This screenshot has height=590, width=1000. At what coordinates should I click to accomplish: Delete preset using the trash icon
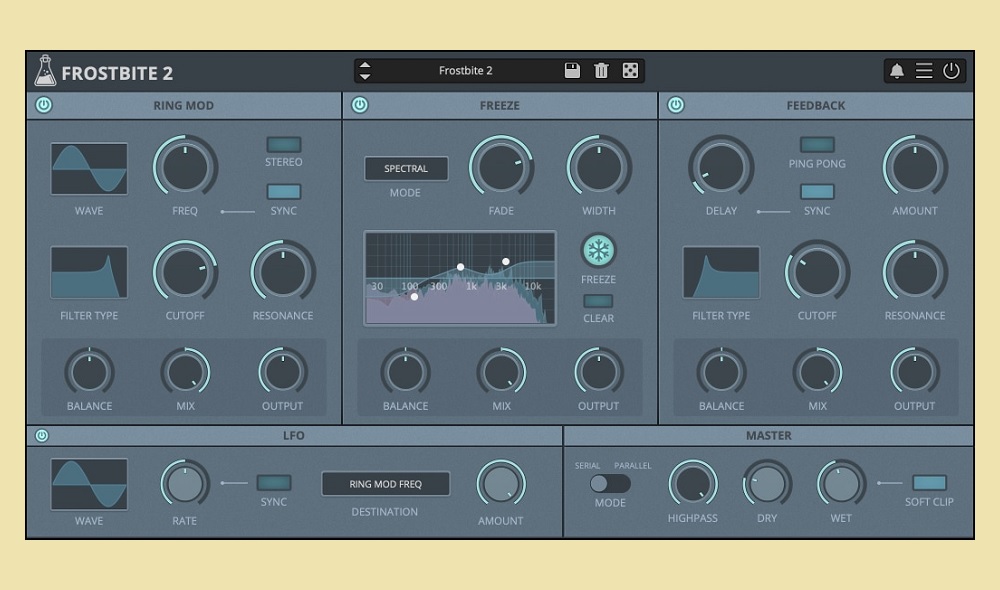601,71
